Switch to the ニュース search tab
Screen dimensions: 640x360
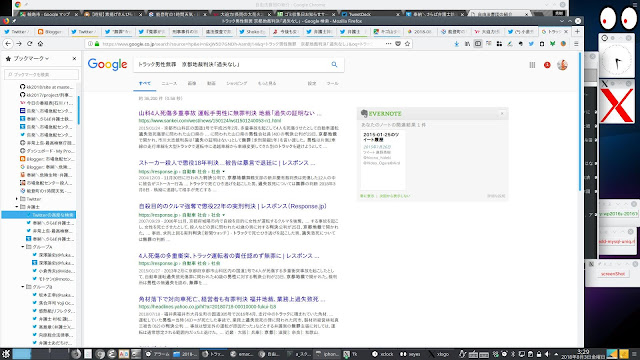(169, 83)
